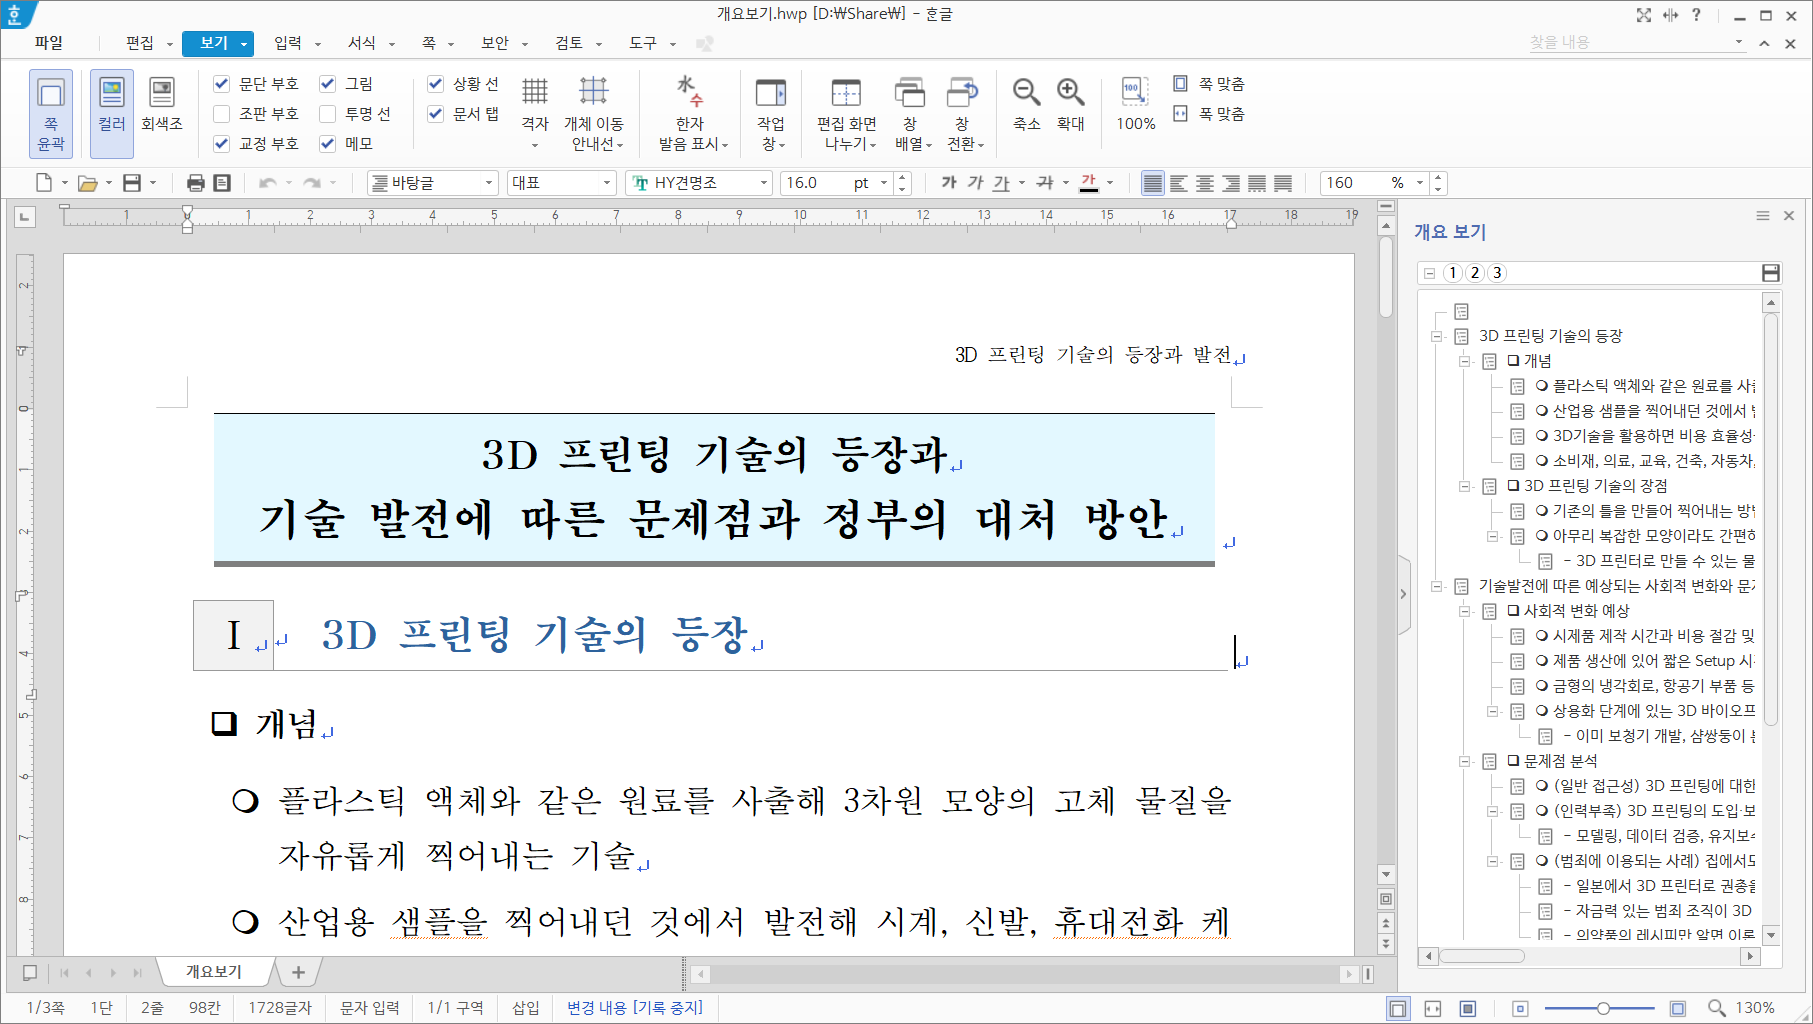Screen dimensions: 1813x1024
Task: Open the 대표 language dropdown
Action: click(607, 183)
